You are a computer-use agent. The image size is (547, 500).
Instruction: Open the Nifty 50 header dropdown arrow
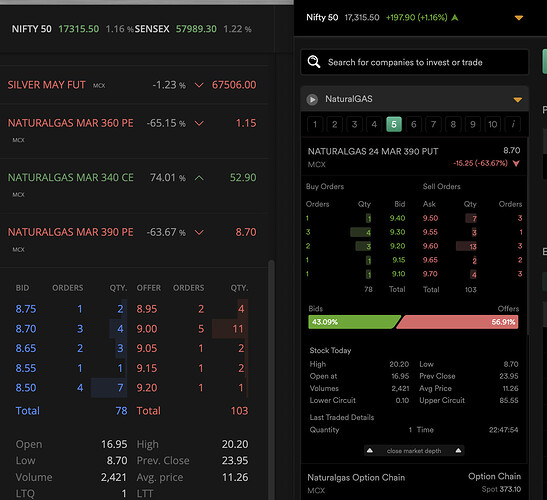(519, 18)
